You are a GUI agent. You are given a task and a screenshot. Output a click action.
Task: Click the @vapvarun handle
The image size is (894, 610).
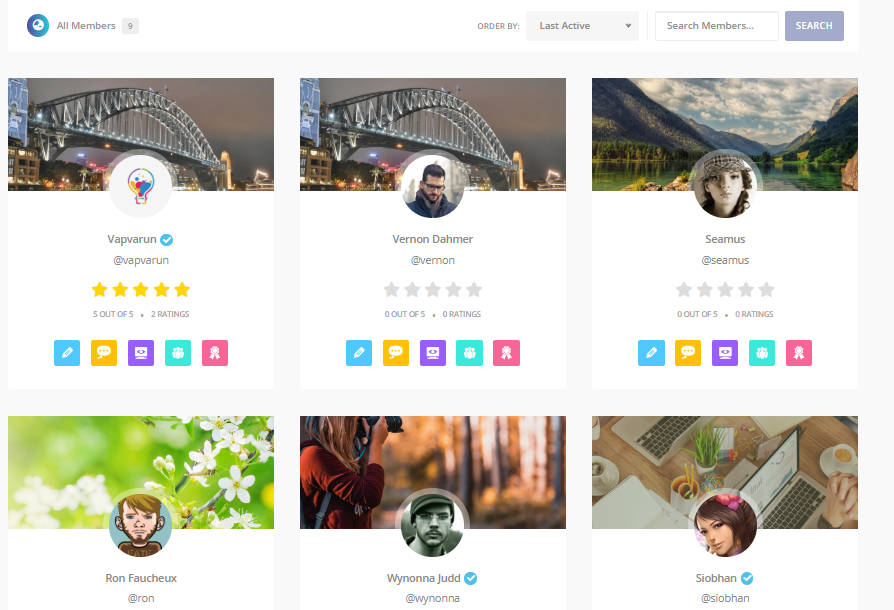[x=141, y=261]
